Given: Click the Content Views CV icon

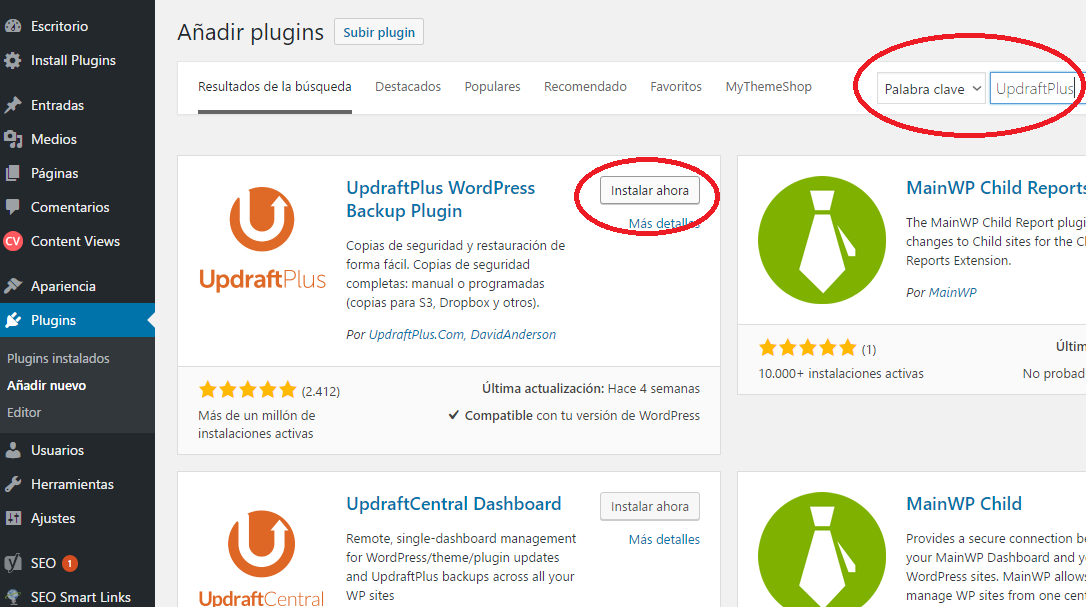Looking at the screenshot, I should [x=12, y=241].
